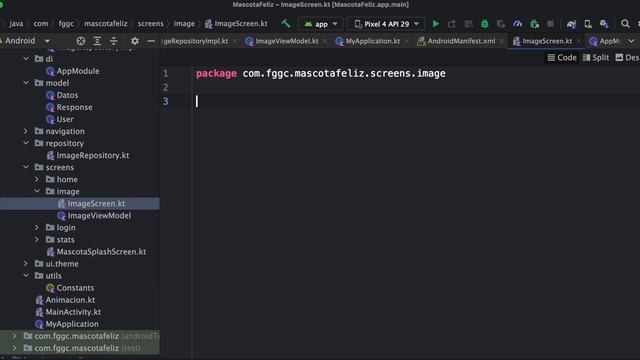Open the SDK Manager icon

pyautogui.click(x=604, y=24)
